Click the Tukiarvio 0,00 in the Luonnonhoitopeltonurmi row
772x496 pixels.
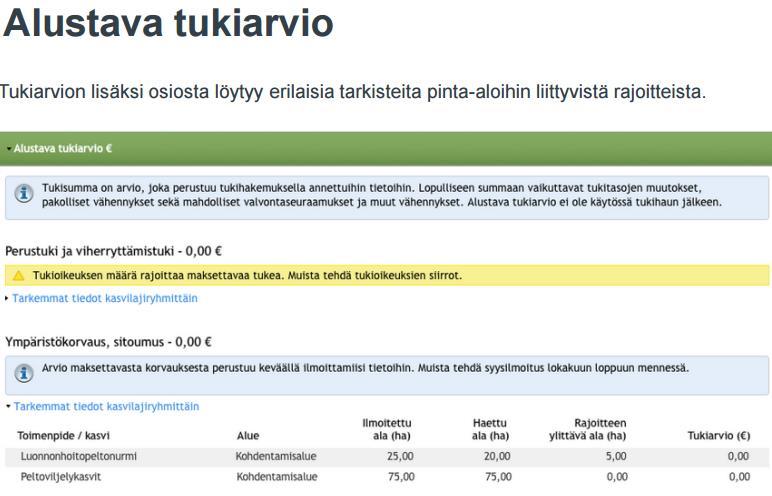(x=739, y=457)
